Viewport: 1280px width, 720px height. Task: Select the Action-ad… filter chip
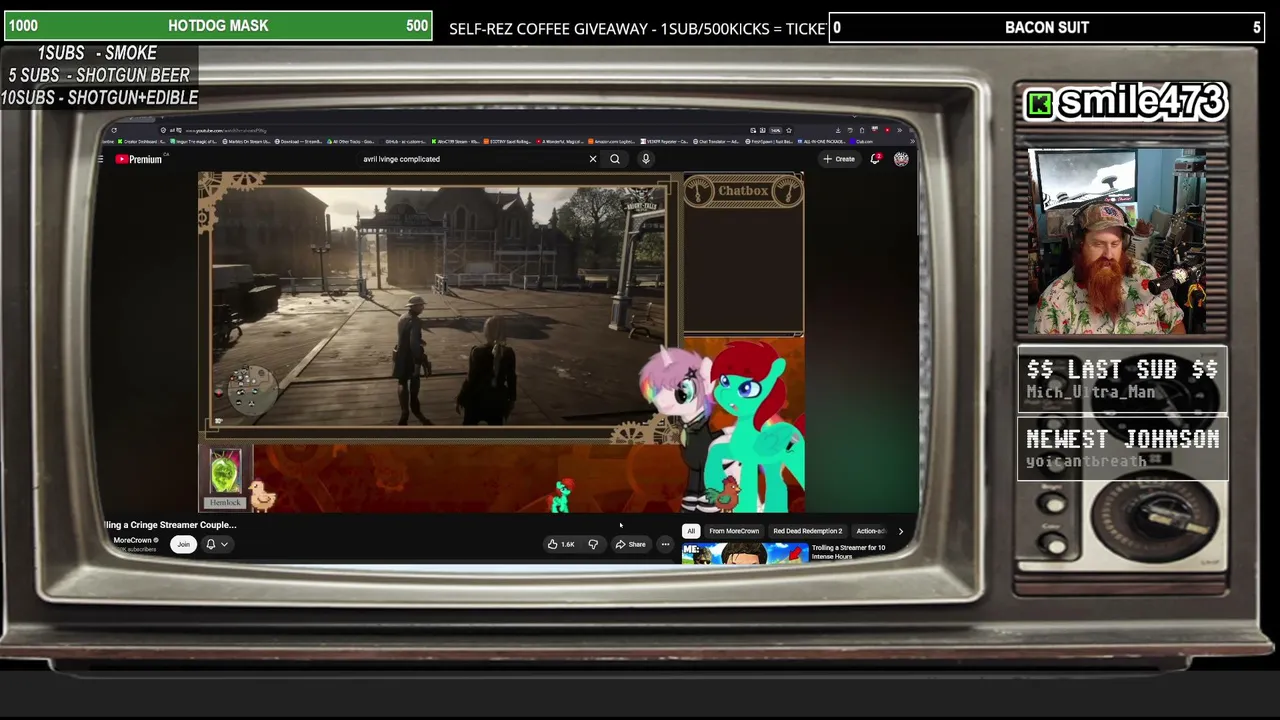870,531
